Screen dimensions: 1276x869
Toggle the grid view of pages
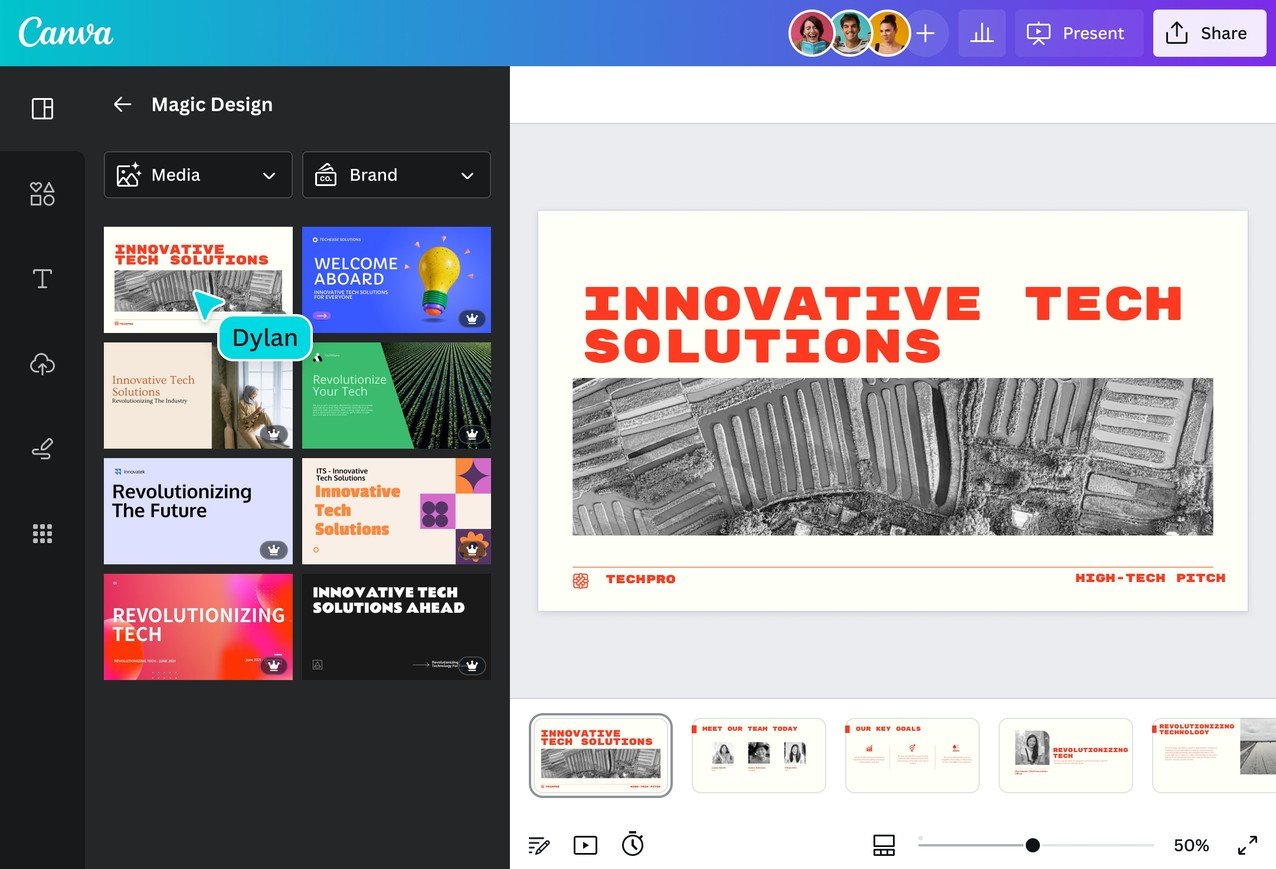(884, 845)
